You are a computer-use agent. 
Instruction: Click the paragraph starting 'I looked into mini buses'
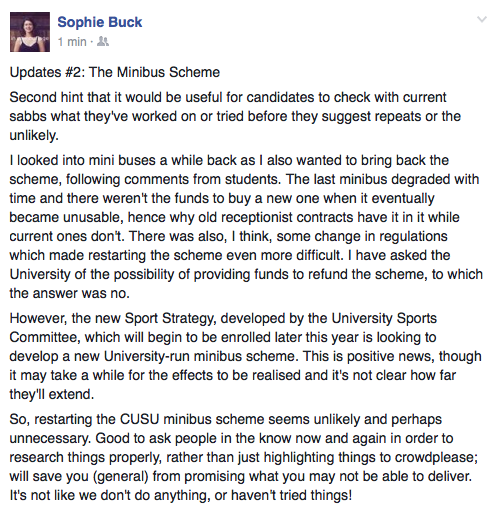246,227
